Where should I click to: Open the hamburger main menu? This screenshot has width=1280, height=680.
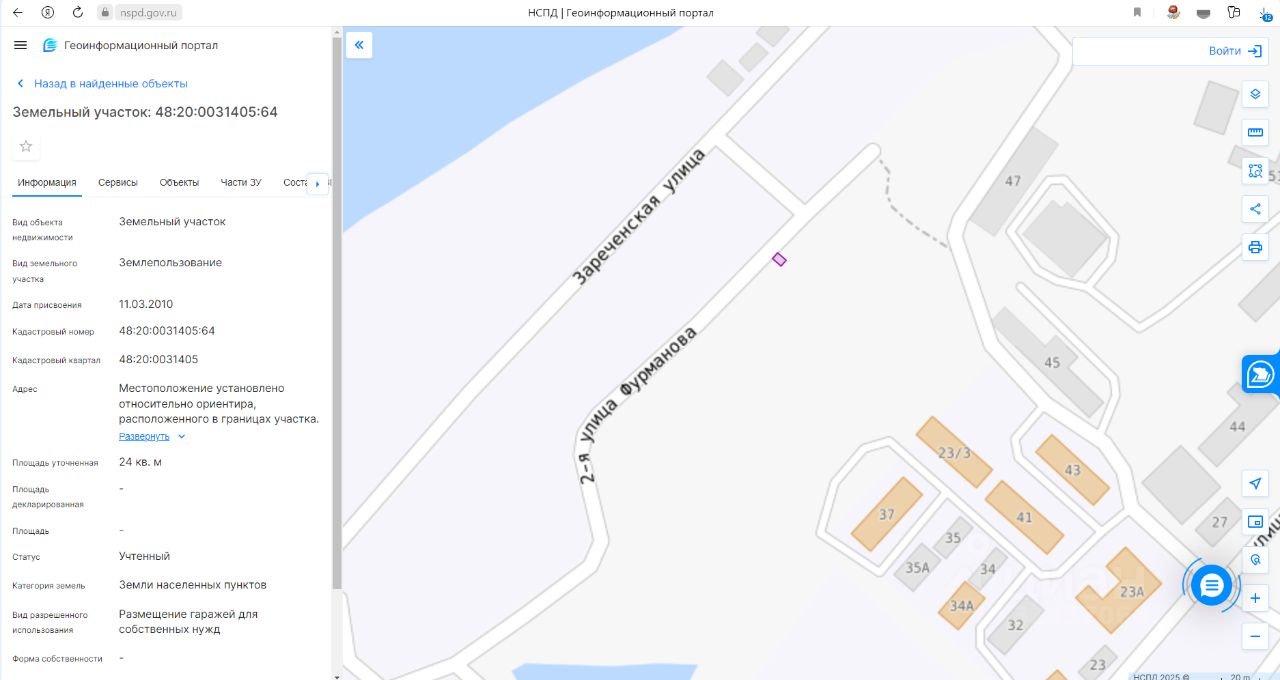click(x=20, y=45)
